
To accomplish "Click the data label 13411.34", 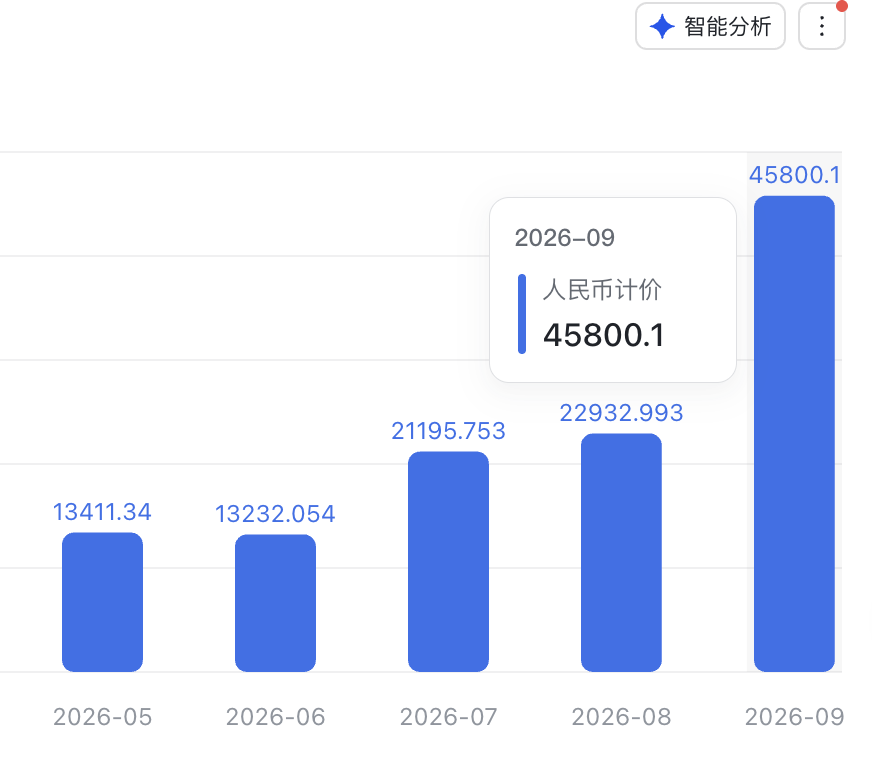I will coord(102,512).
